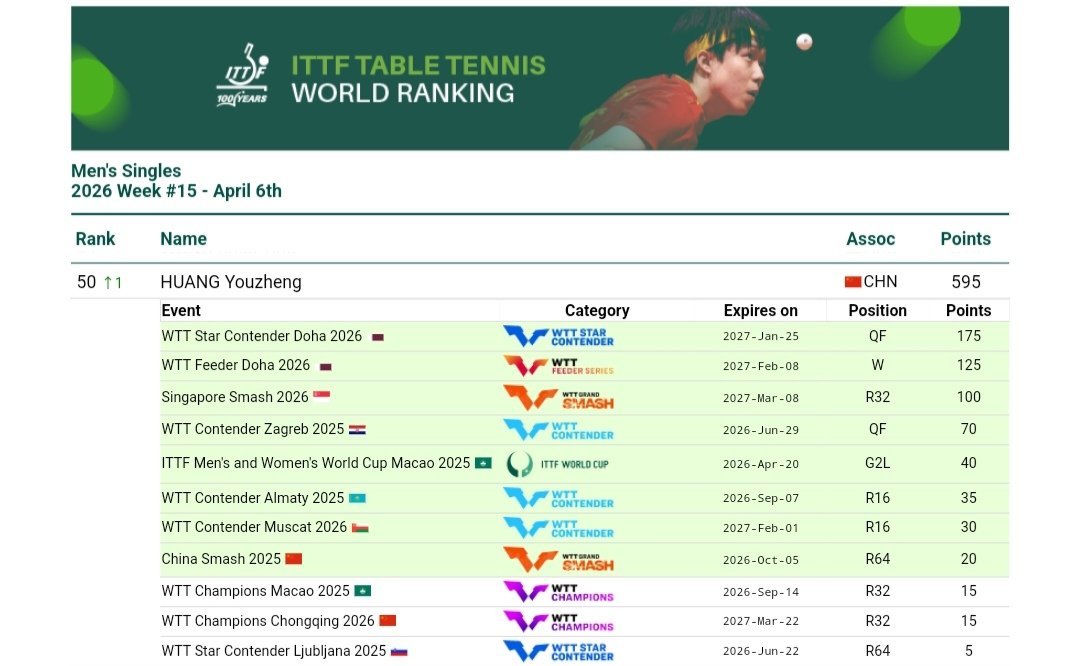The height and width of the screenshot is (666, 1080).
Task: Click the ITTF World Cup category logo
Action: (x=558, y=464)
